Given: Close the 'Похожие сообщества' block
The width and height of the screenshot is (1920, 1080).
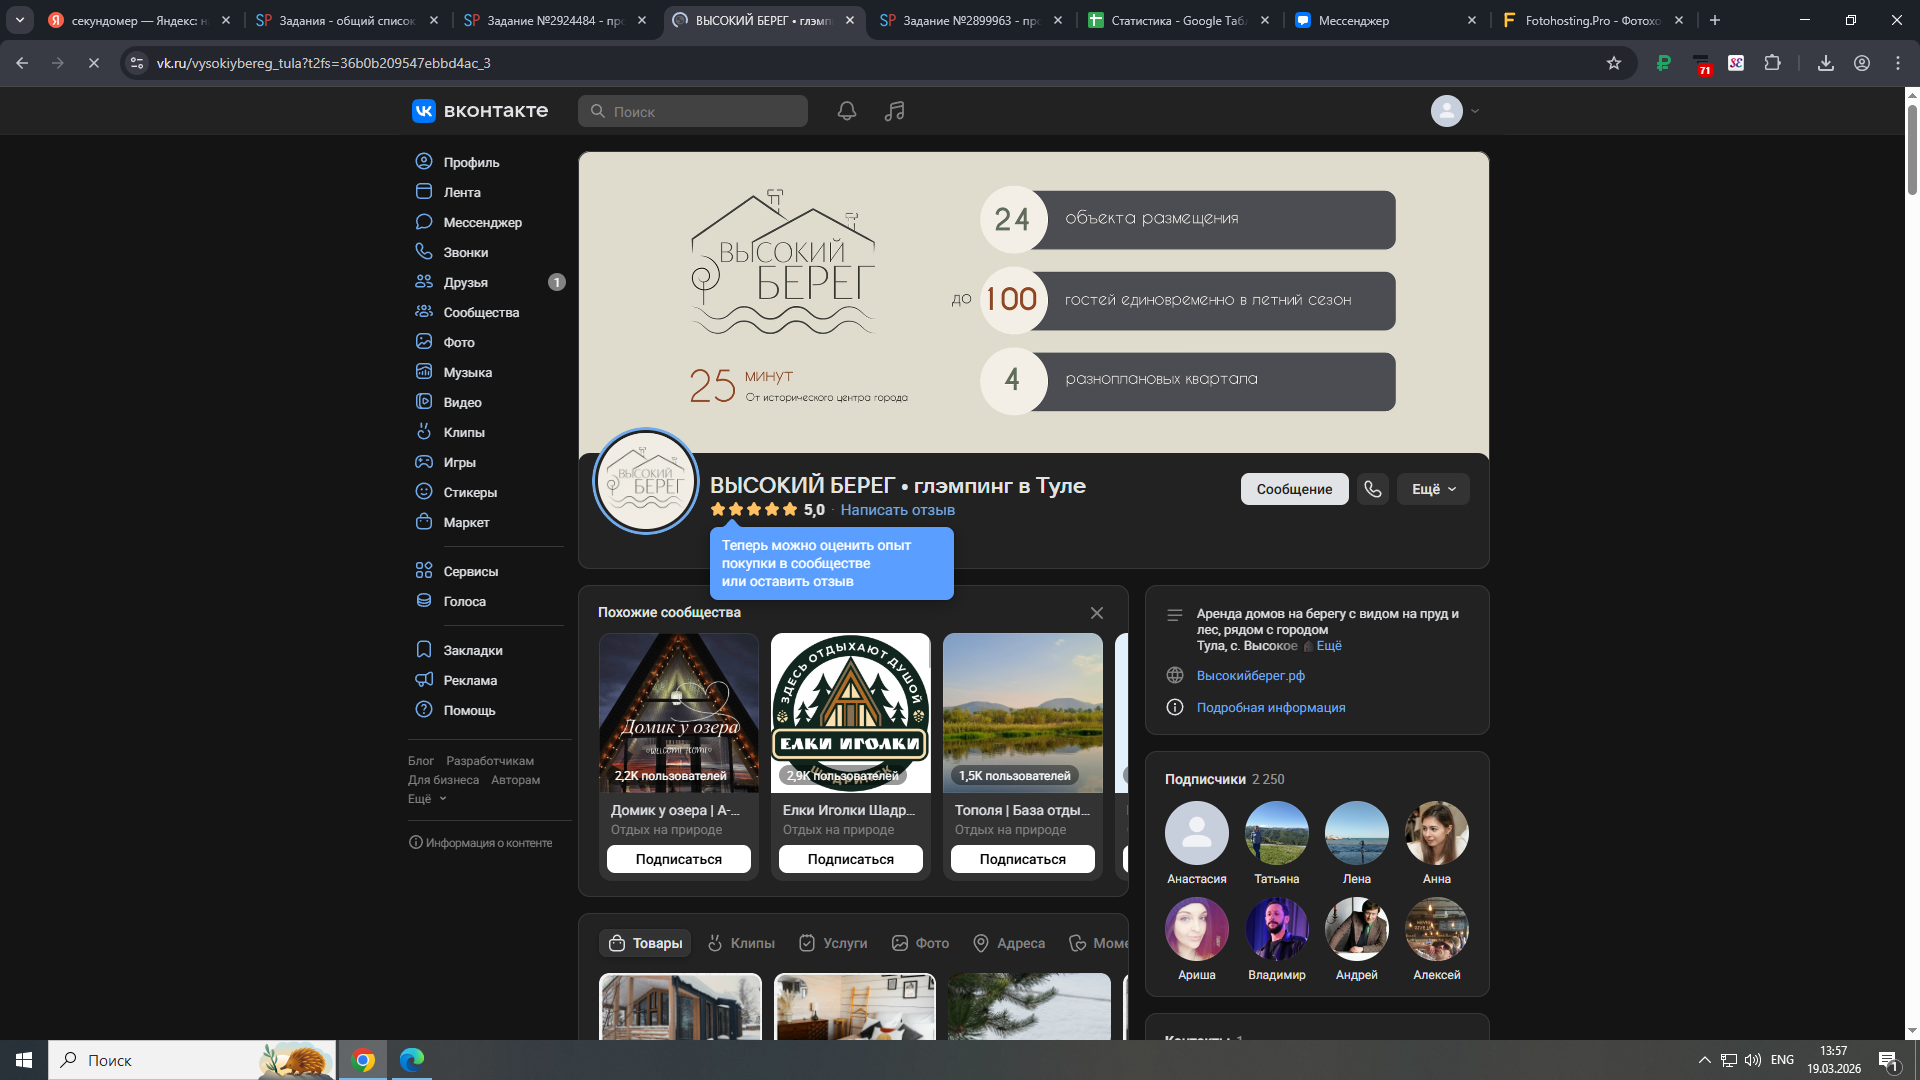Looking at the screenshot, I should point(1097,613).
